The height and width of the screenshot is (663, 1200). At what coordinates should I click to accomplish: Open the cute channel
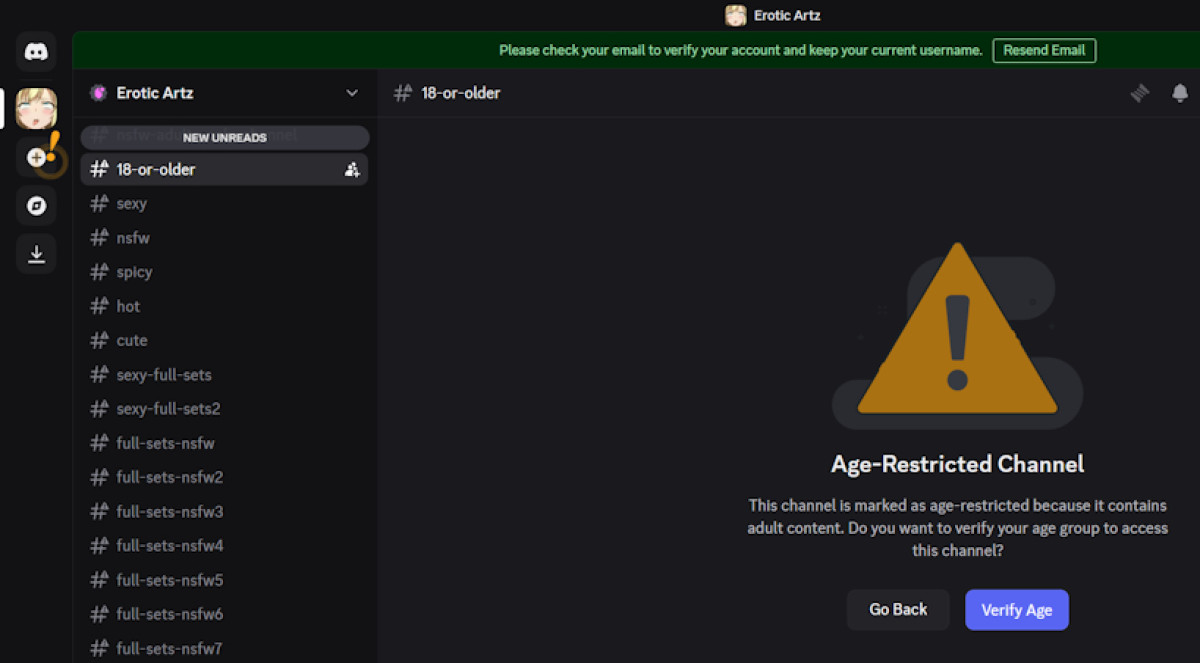[131, 340]
